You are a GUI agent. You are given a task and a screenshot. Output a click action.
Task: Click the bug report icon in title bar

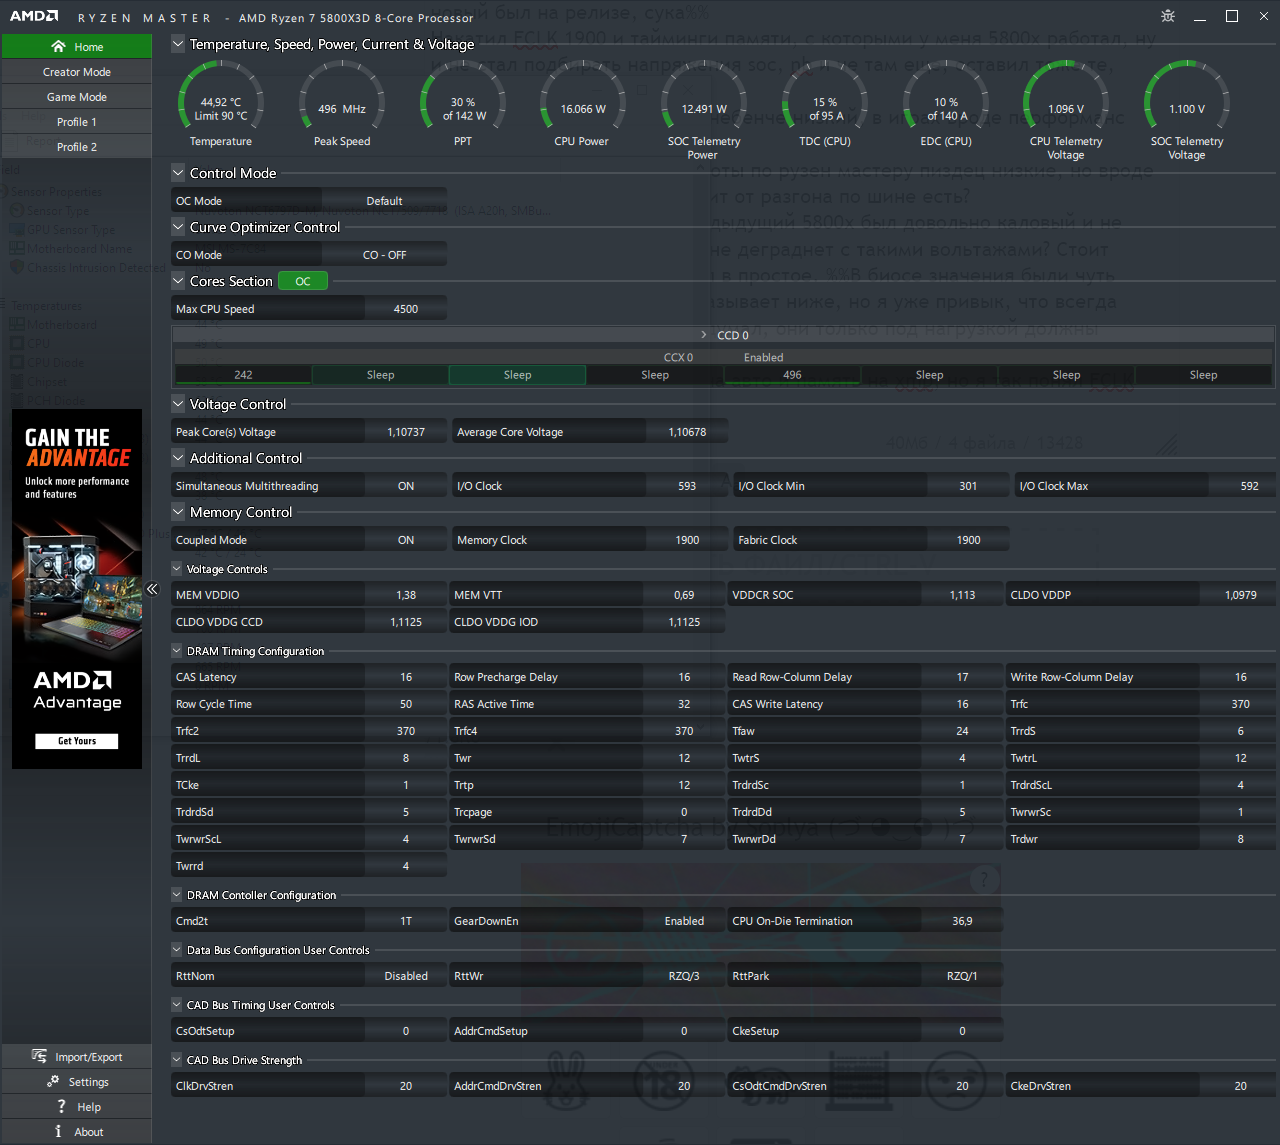coord(1168,16)
